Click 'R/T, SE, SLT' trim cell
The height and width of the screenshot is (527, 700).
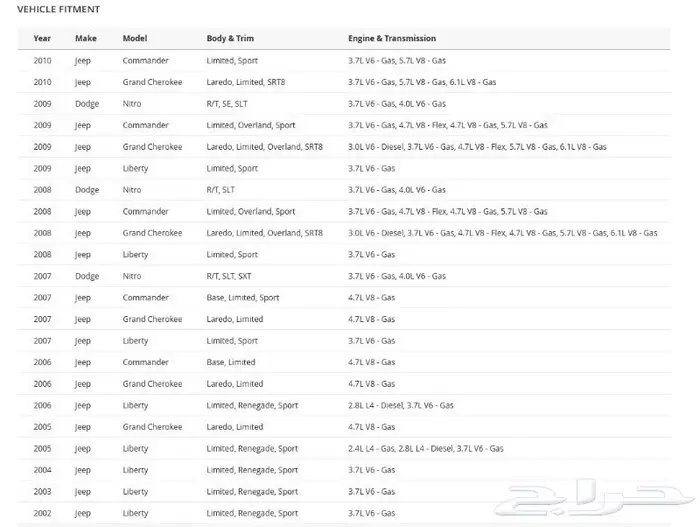[x=227, y=104]
